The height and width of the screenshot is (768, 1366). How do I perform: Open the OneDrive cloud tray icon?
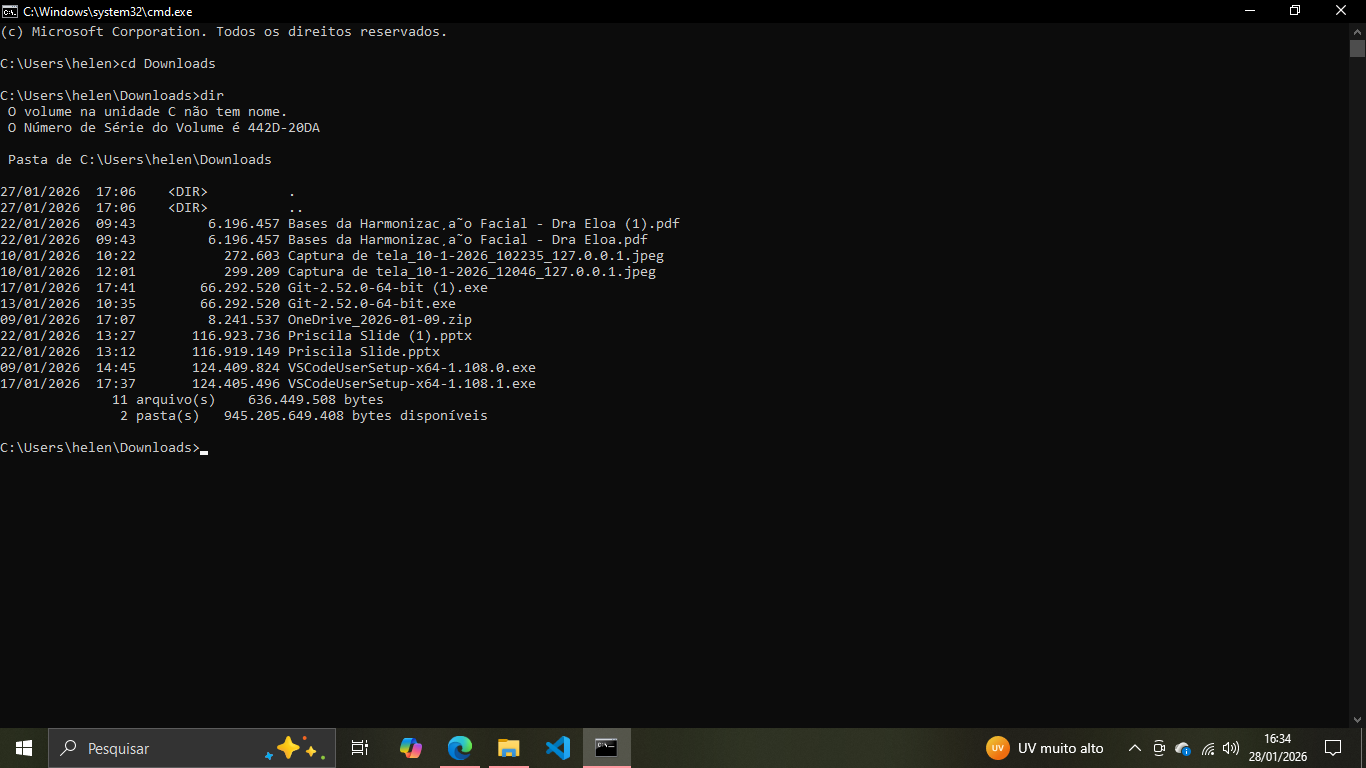[x=1183, y=748]
